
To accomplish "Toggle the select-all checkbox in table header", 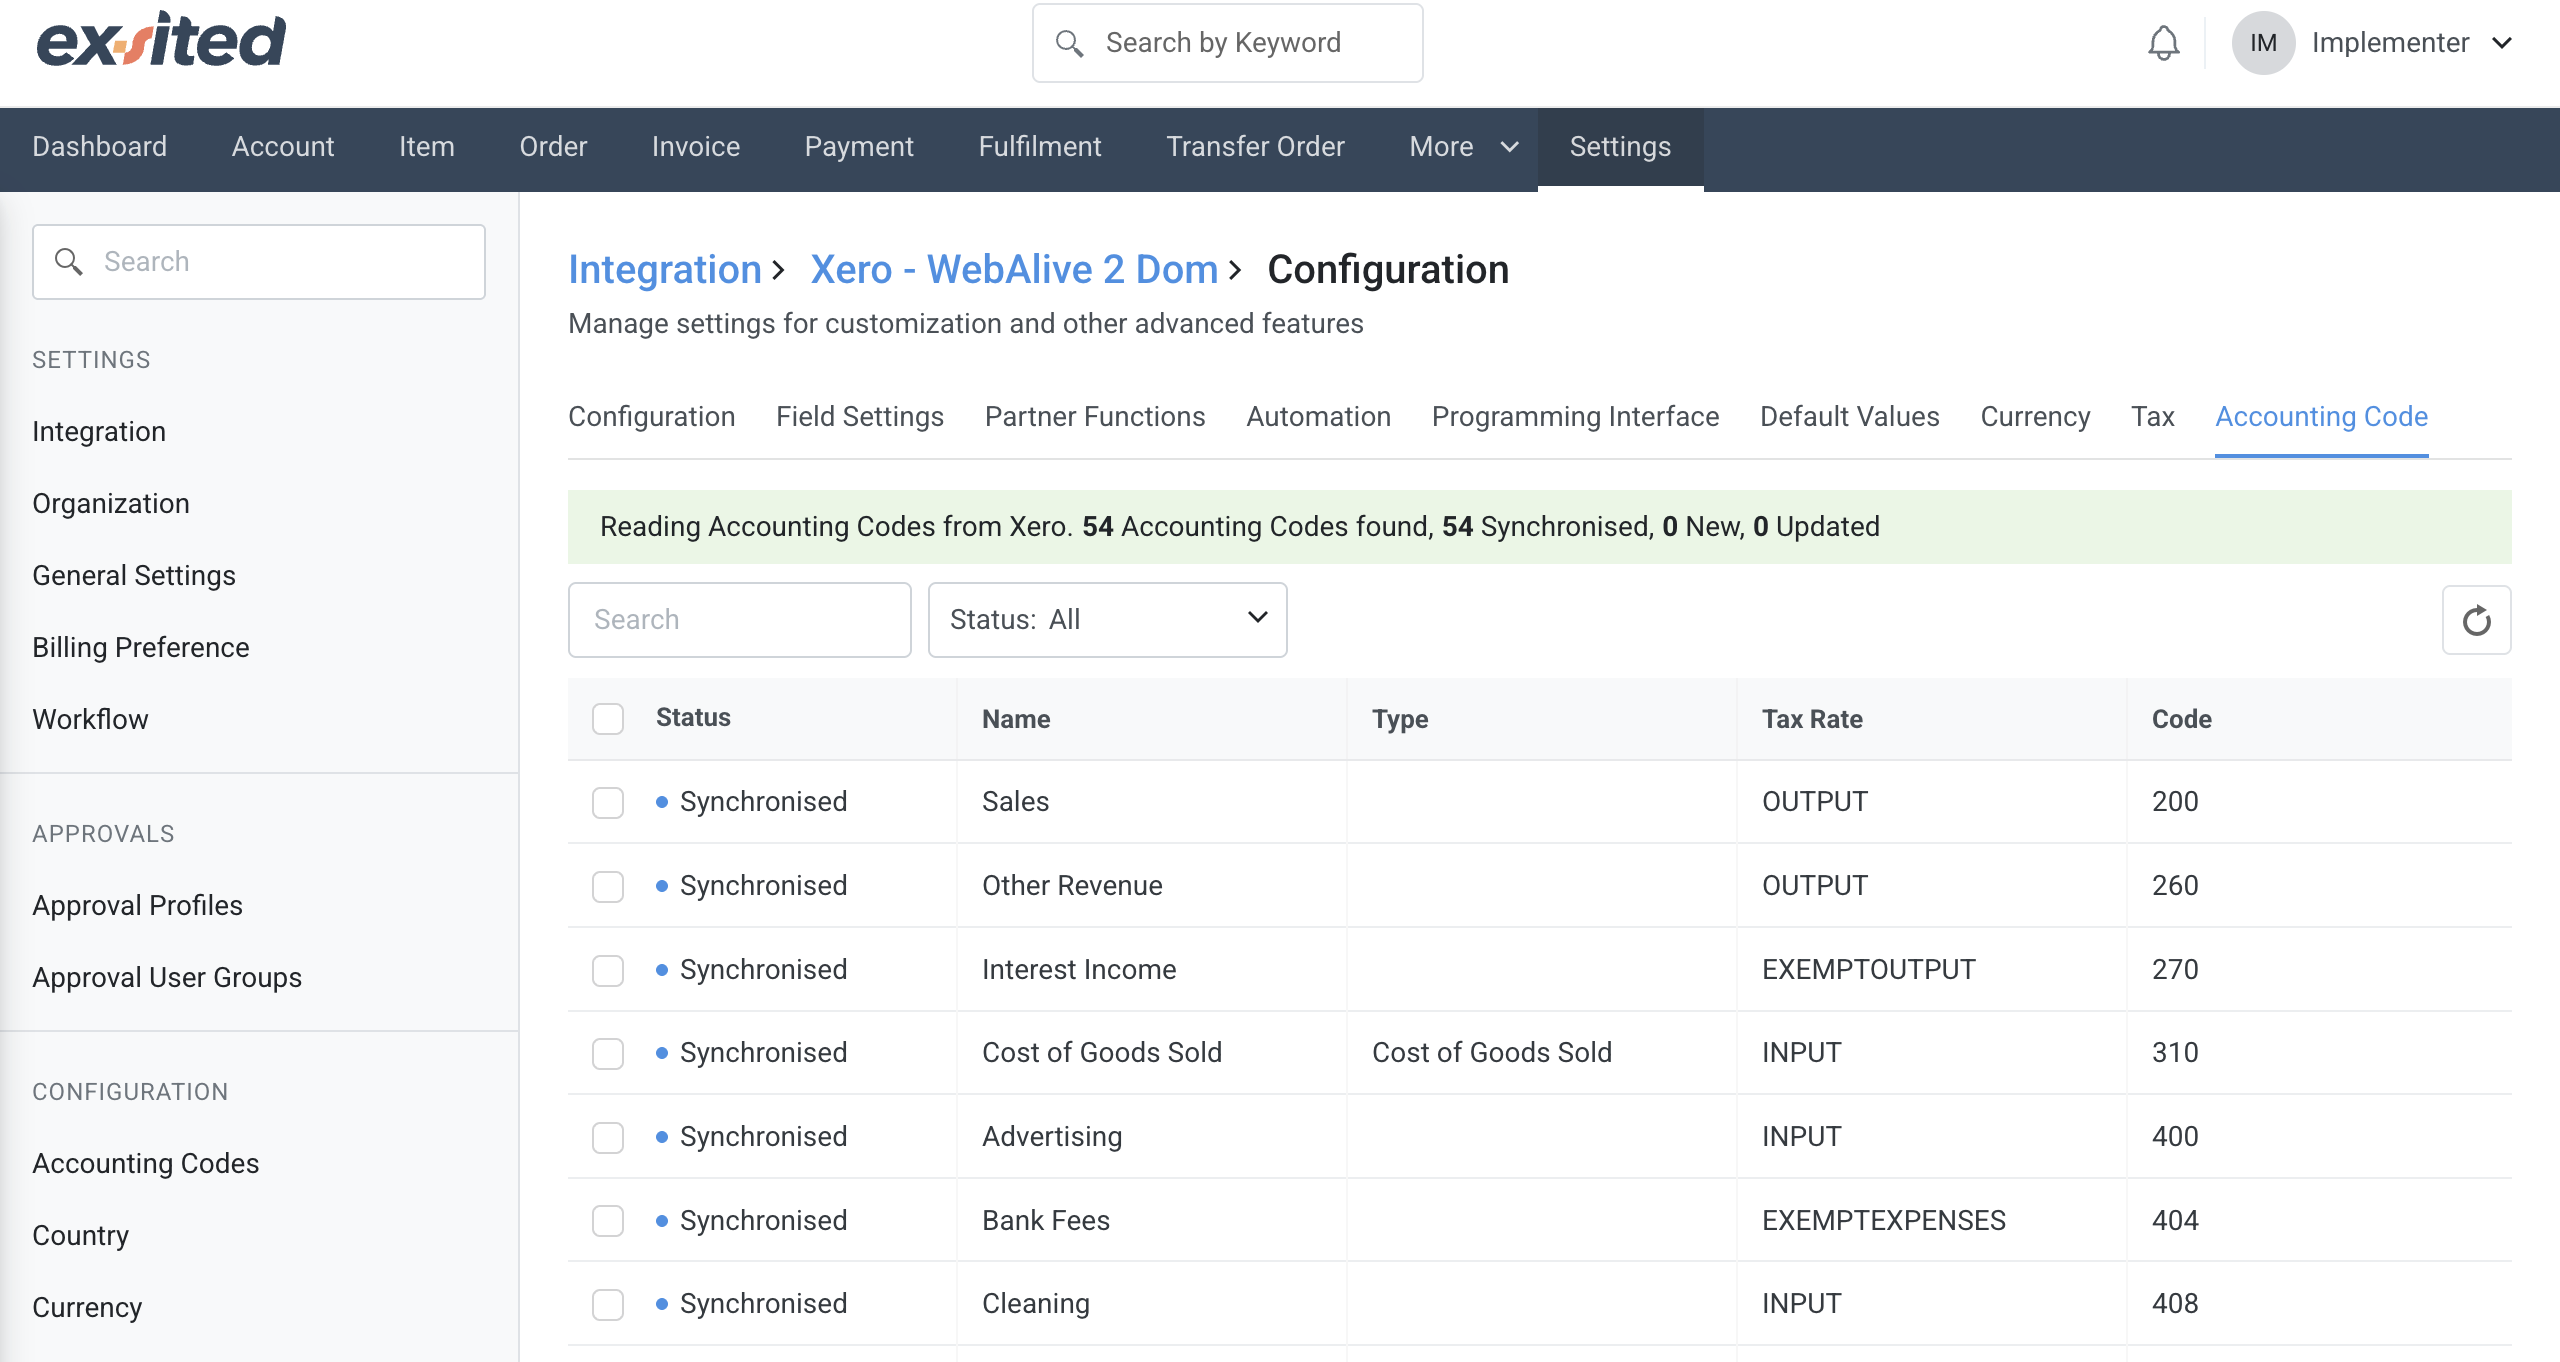I will [x=608, y=718].
